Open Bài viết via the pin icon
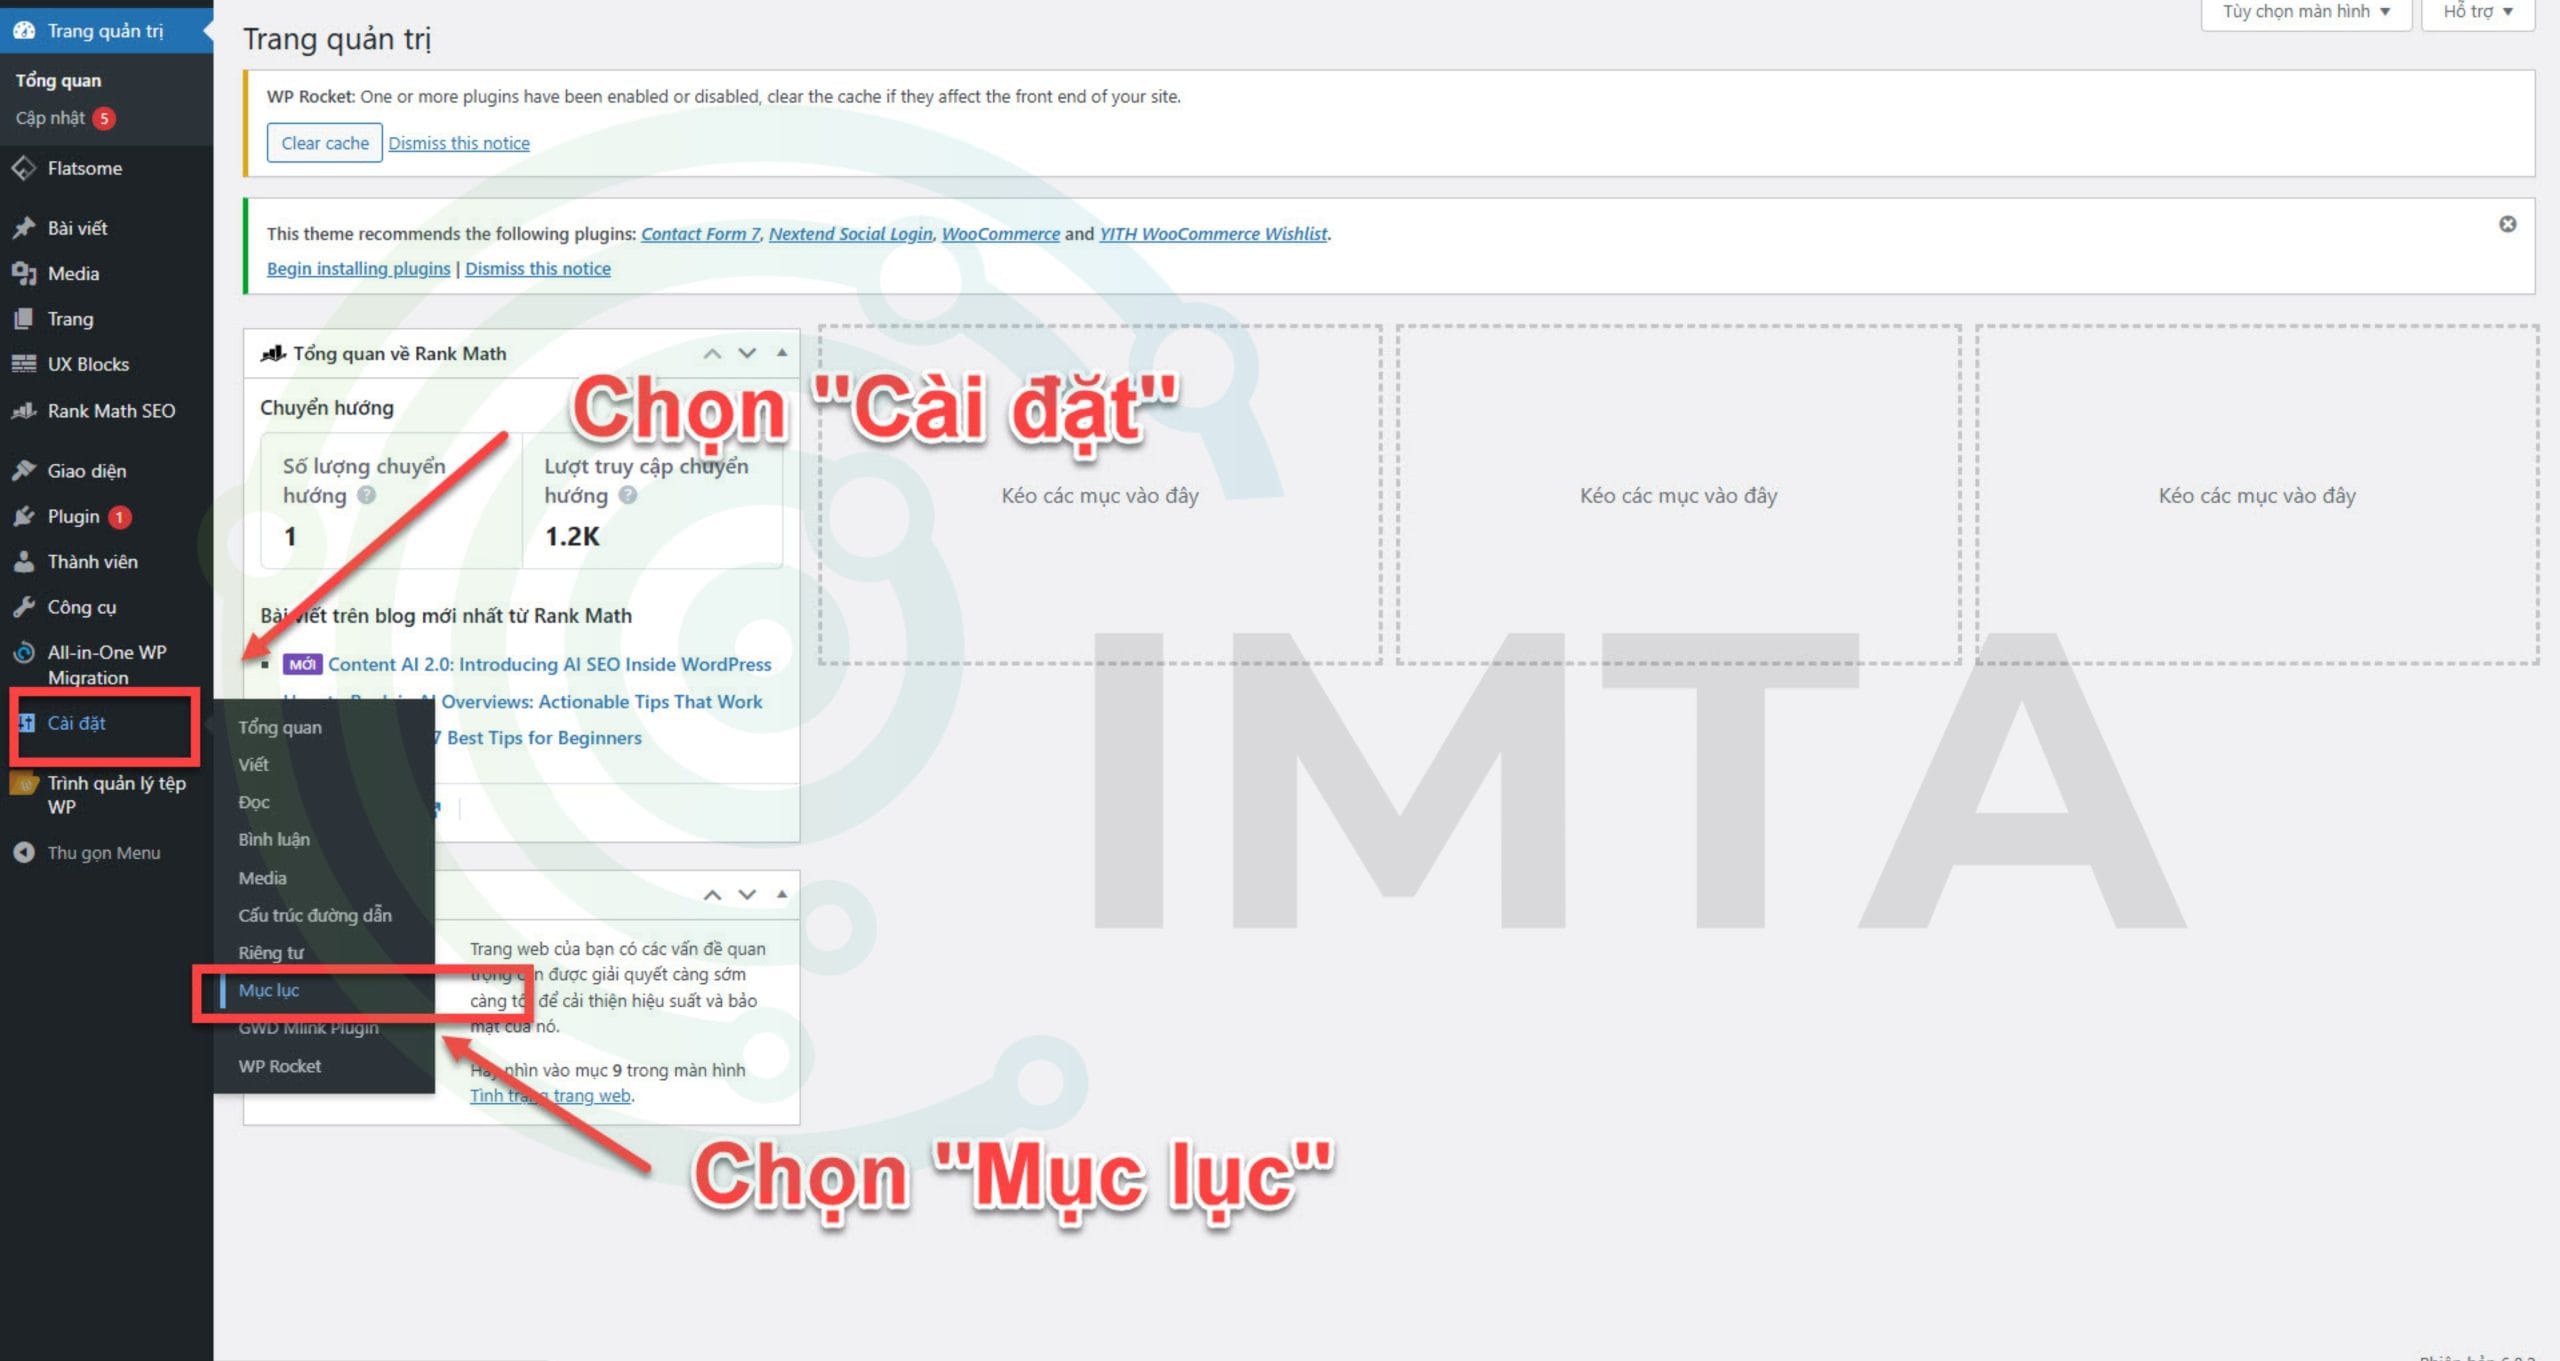 [x=24, y=227]
